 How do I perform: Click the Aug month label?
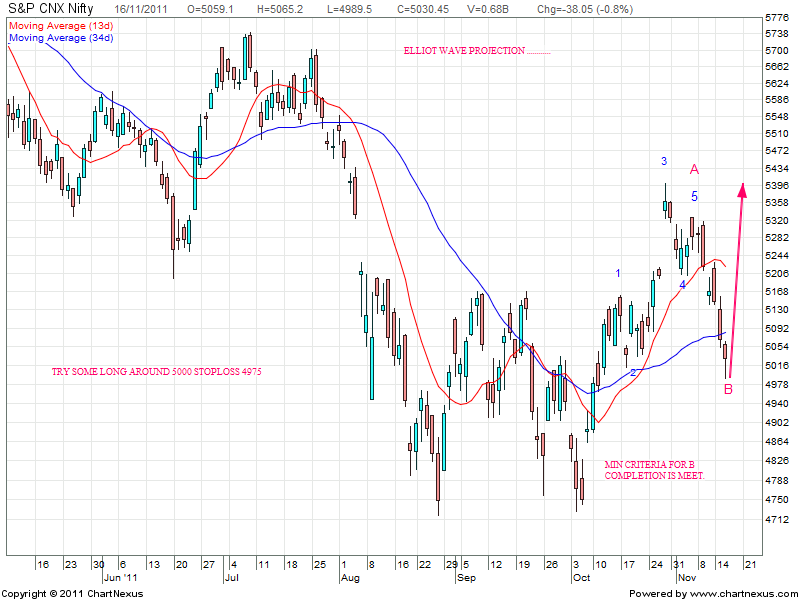[x=350, y=578]
